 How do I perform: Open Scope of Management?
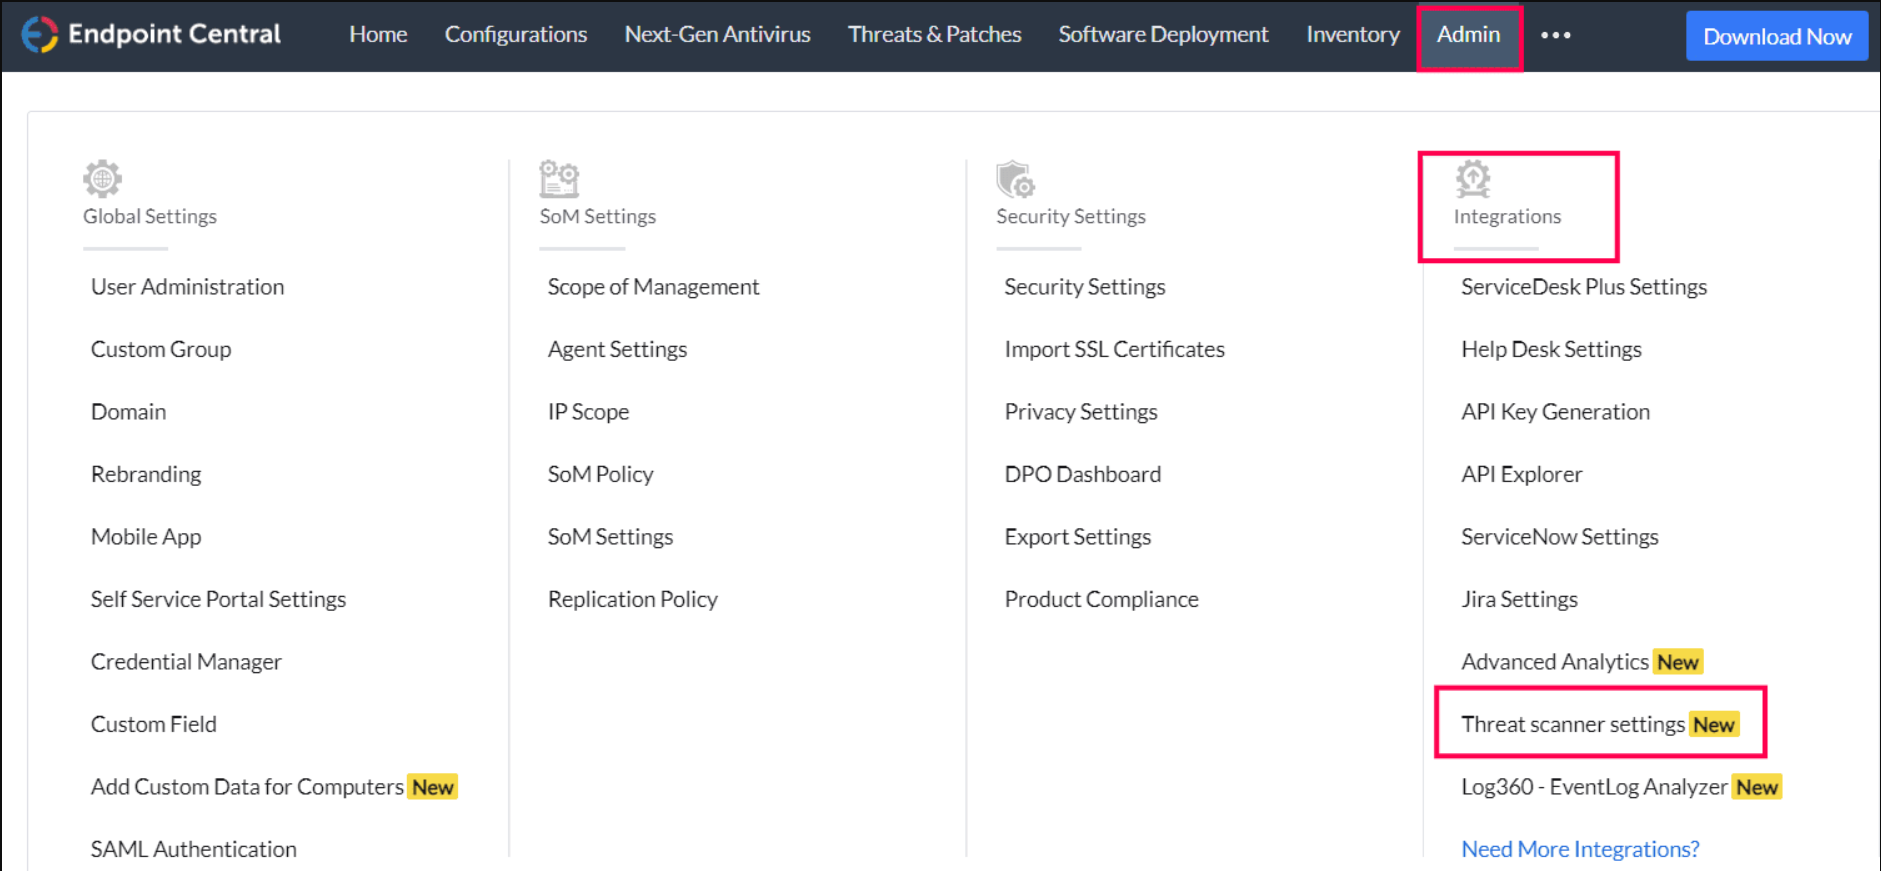pyautogui.click(x=653, y=287)
